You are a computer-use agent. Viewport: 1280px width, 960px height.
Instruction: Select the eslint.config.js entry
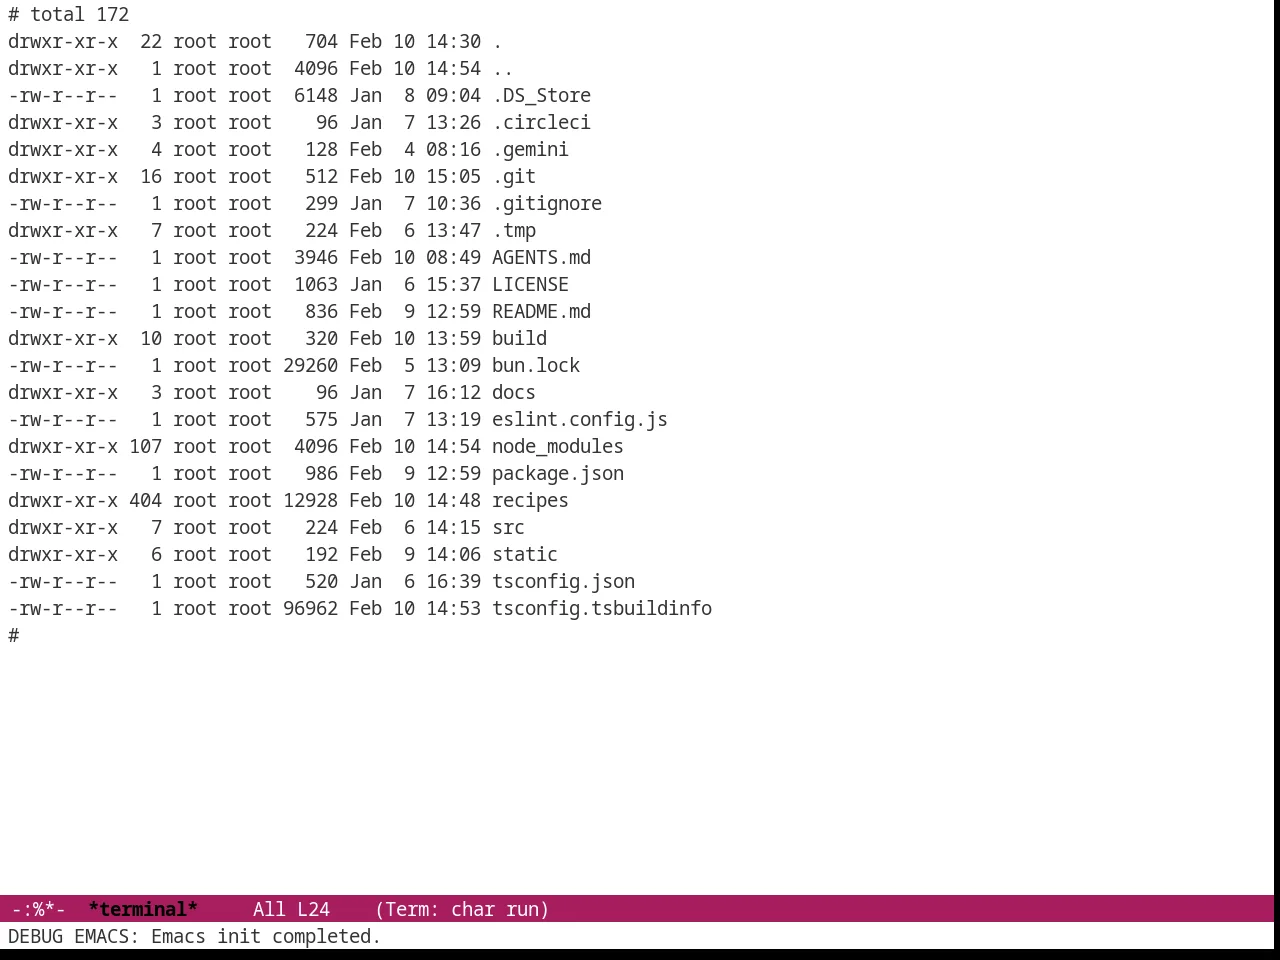click(x=580, y=419)
